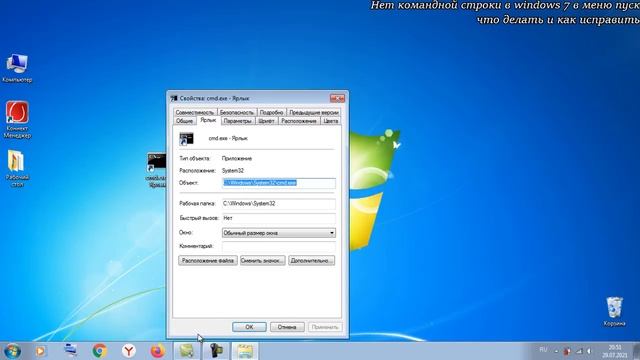Click the RU language indicator in tray
This screenshot has width=640, height=360.
[x=543, y=350]
